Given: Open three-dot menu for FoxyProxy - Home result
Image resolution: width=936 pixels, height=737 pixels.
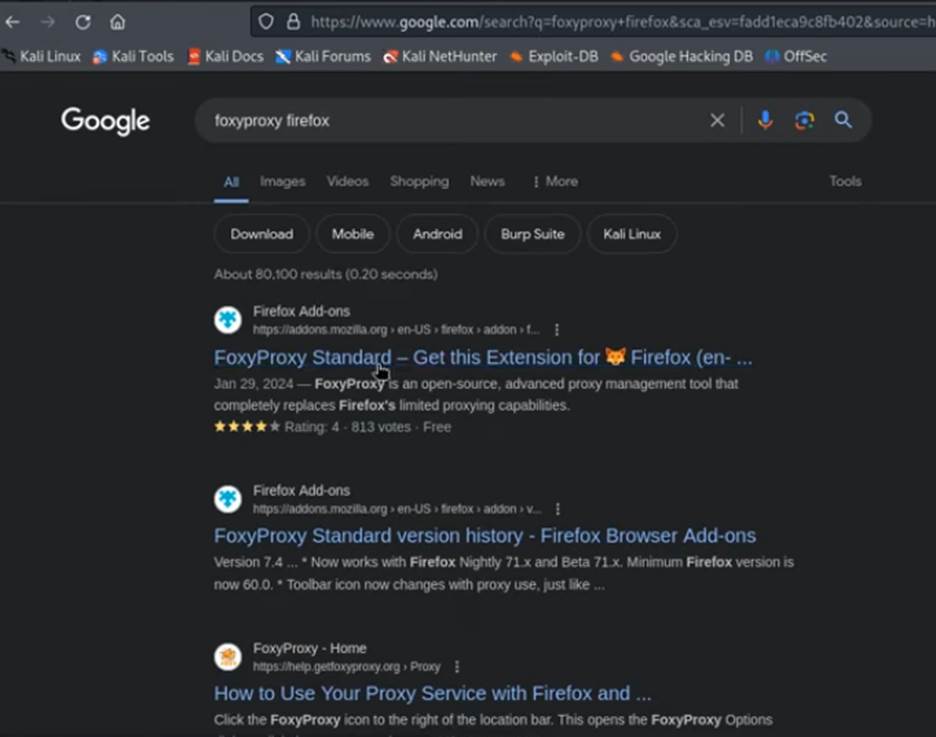Looking at the screenshot, I should click(x=457, y=667).
